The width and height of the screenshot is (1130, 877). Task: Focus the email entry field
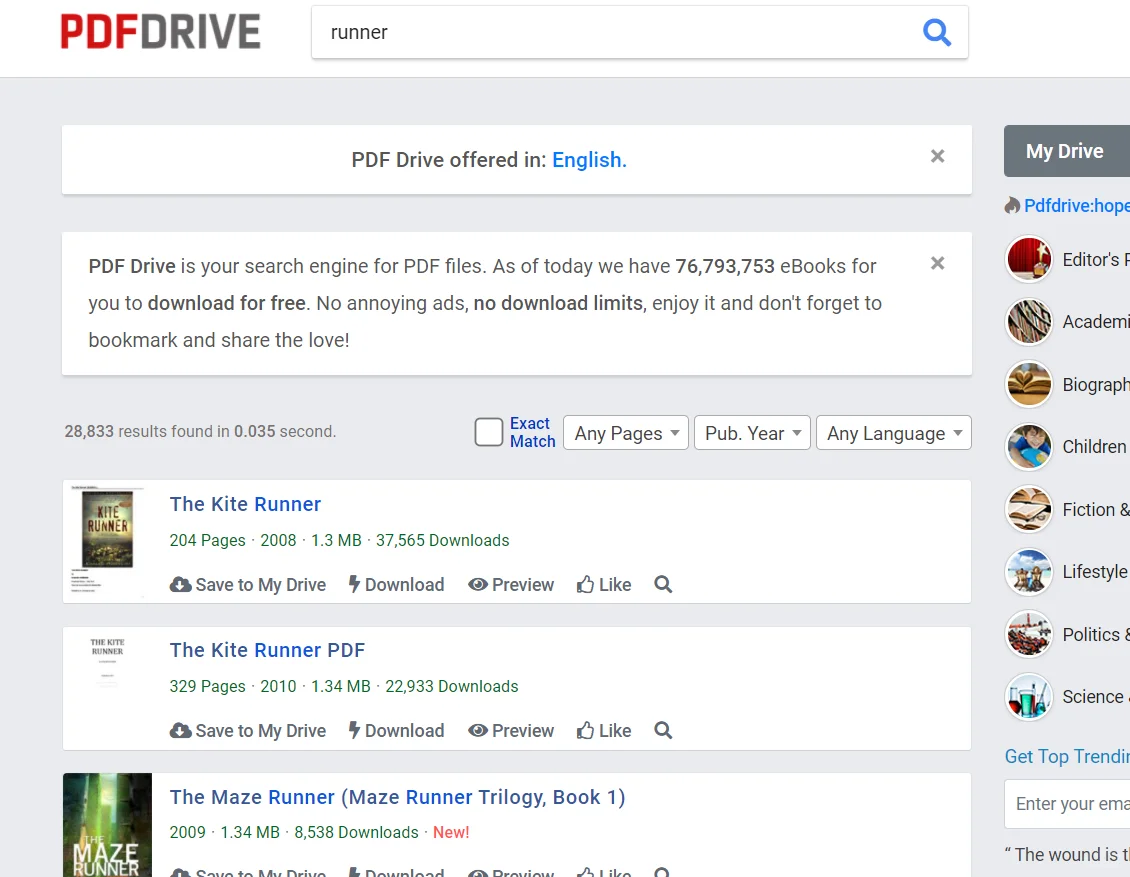click(x=1067, y=803)
